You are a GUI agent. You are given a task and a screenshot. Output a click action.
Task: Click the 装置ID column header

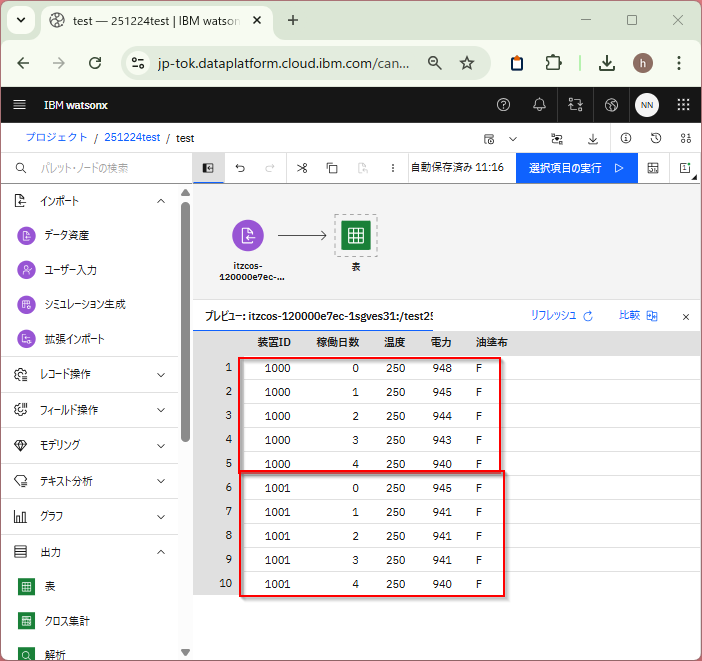[x=274, y=343]
